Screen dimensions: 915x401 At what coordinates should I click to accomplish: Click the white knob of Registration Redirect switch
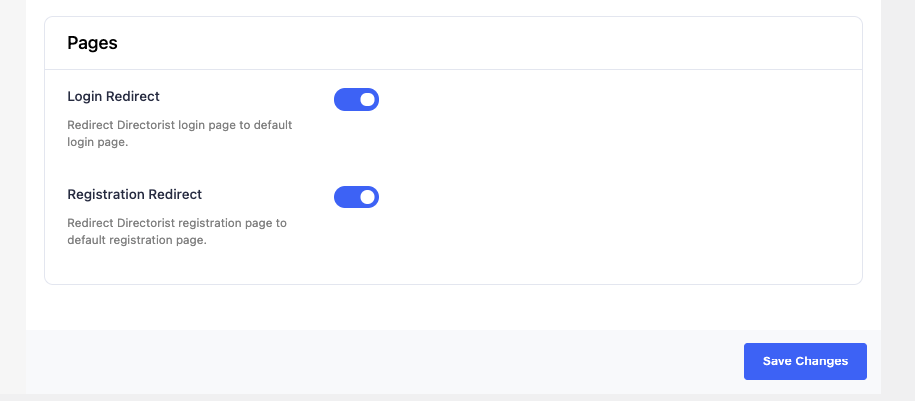[x=367, y=197]
